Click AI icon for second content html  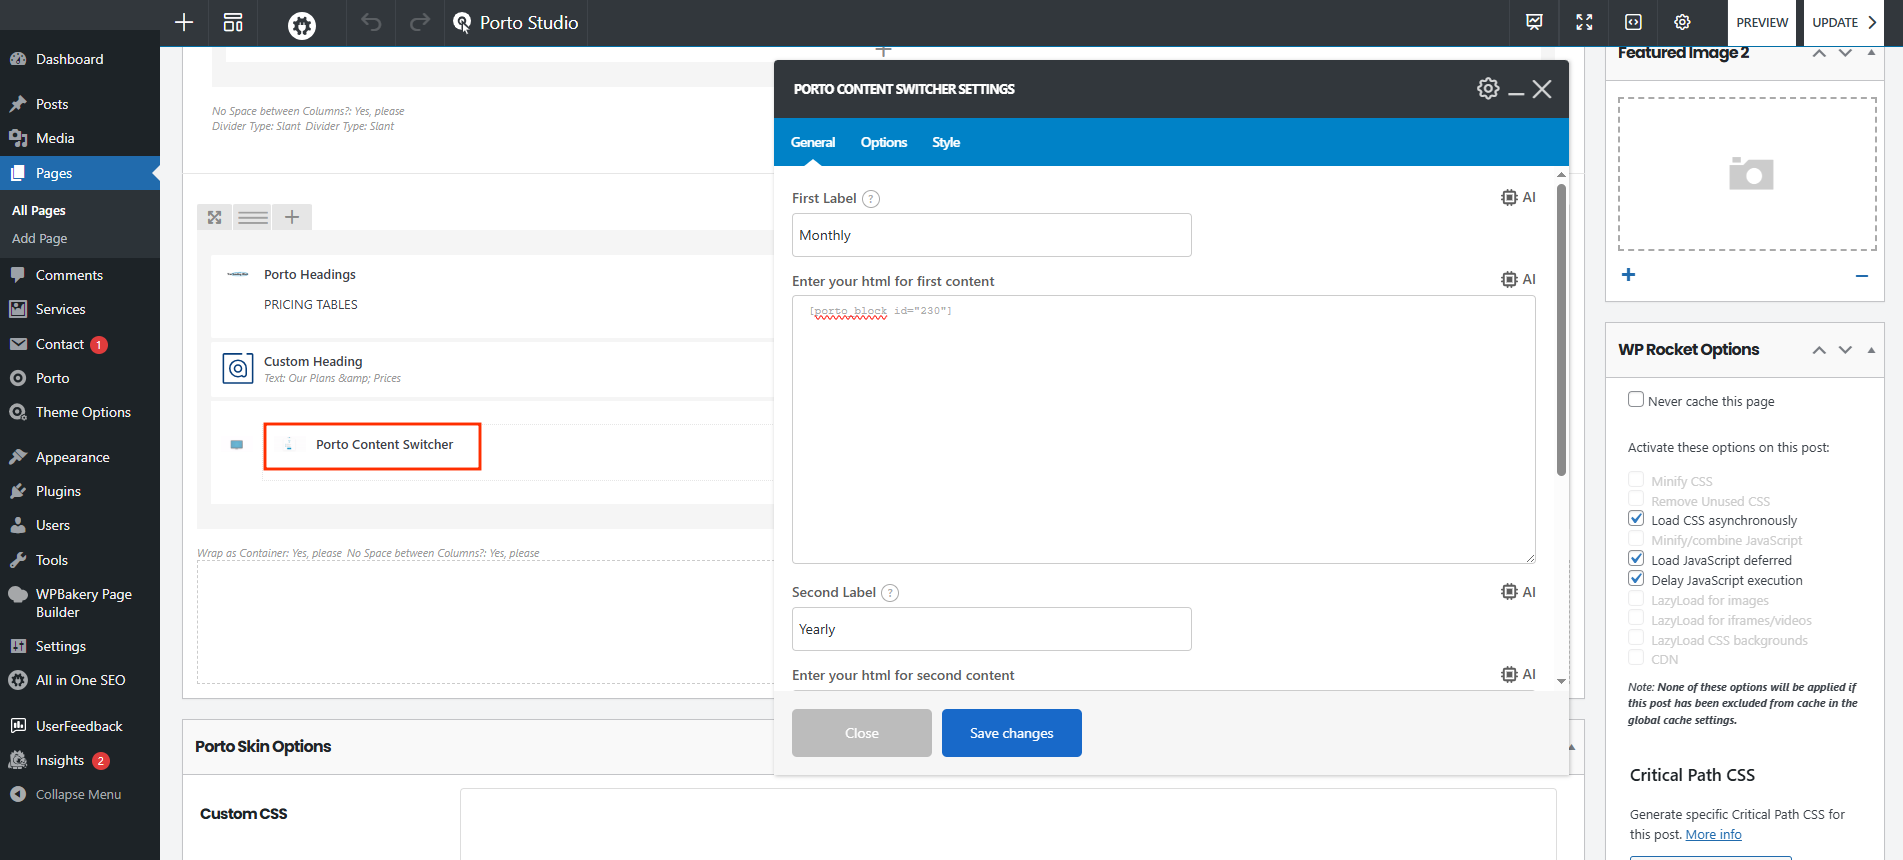pos(1518,674)
